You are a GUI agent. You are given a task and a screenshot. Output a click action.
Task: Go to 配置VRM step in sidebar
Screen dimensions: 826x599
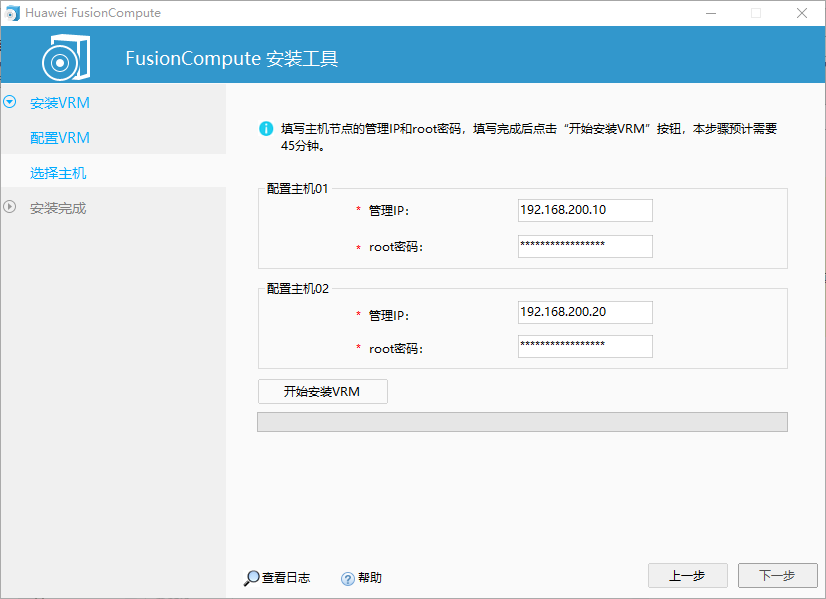[60, 138]
